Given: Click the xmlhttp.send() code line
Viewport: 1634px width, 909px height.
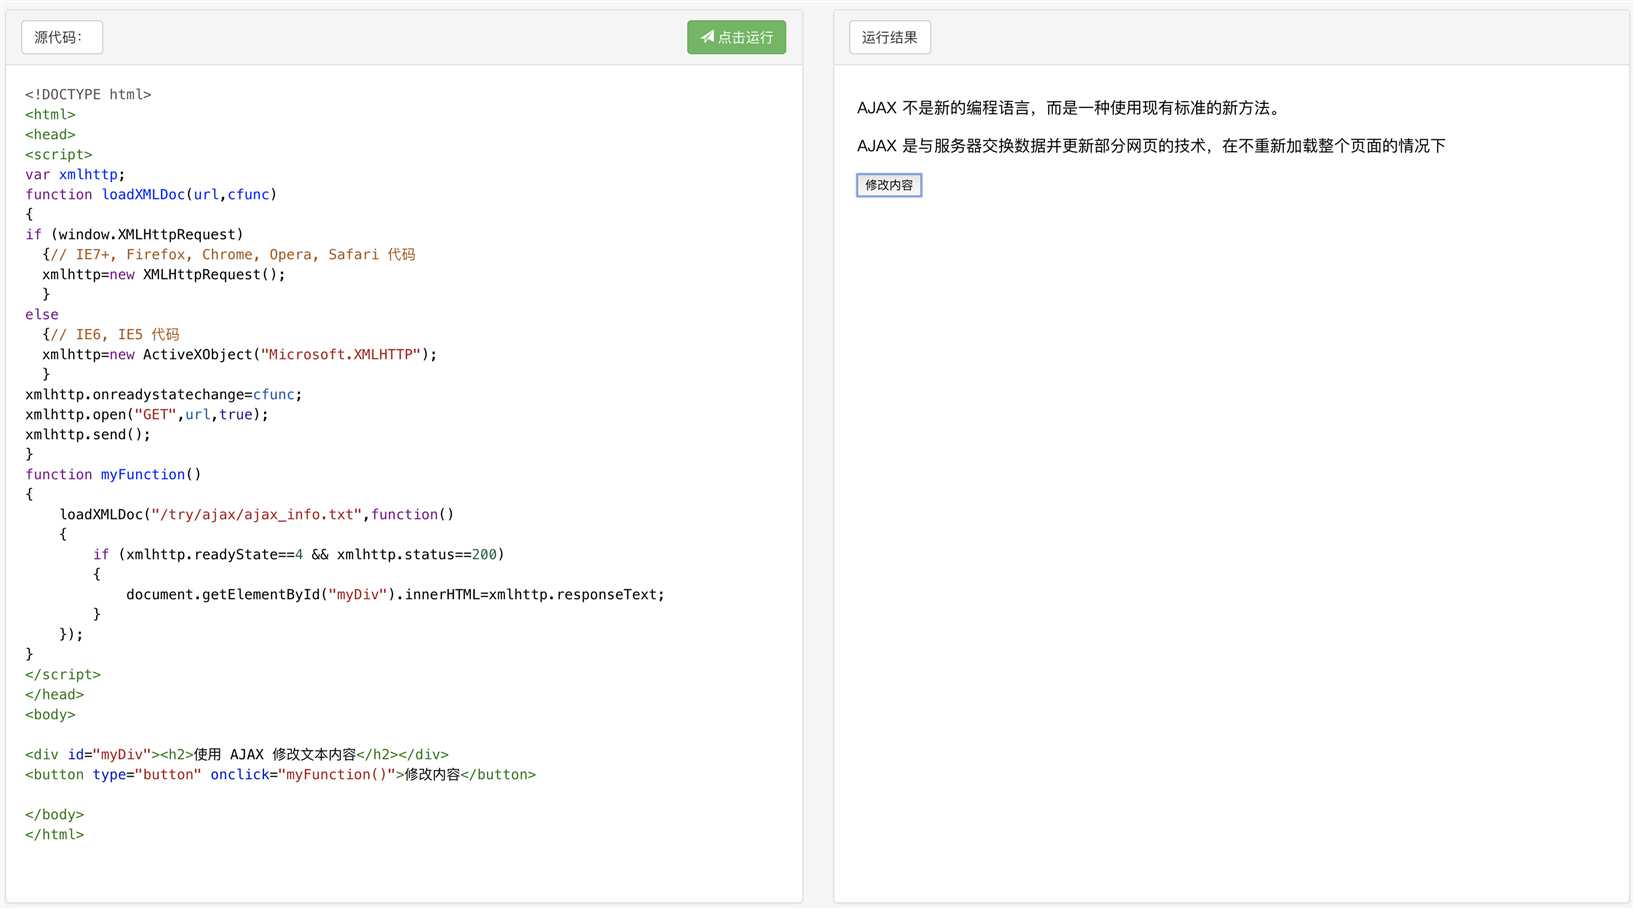Looking at the screenshot, I should pos(88,435).
